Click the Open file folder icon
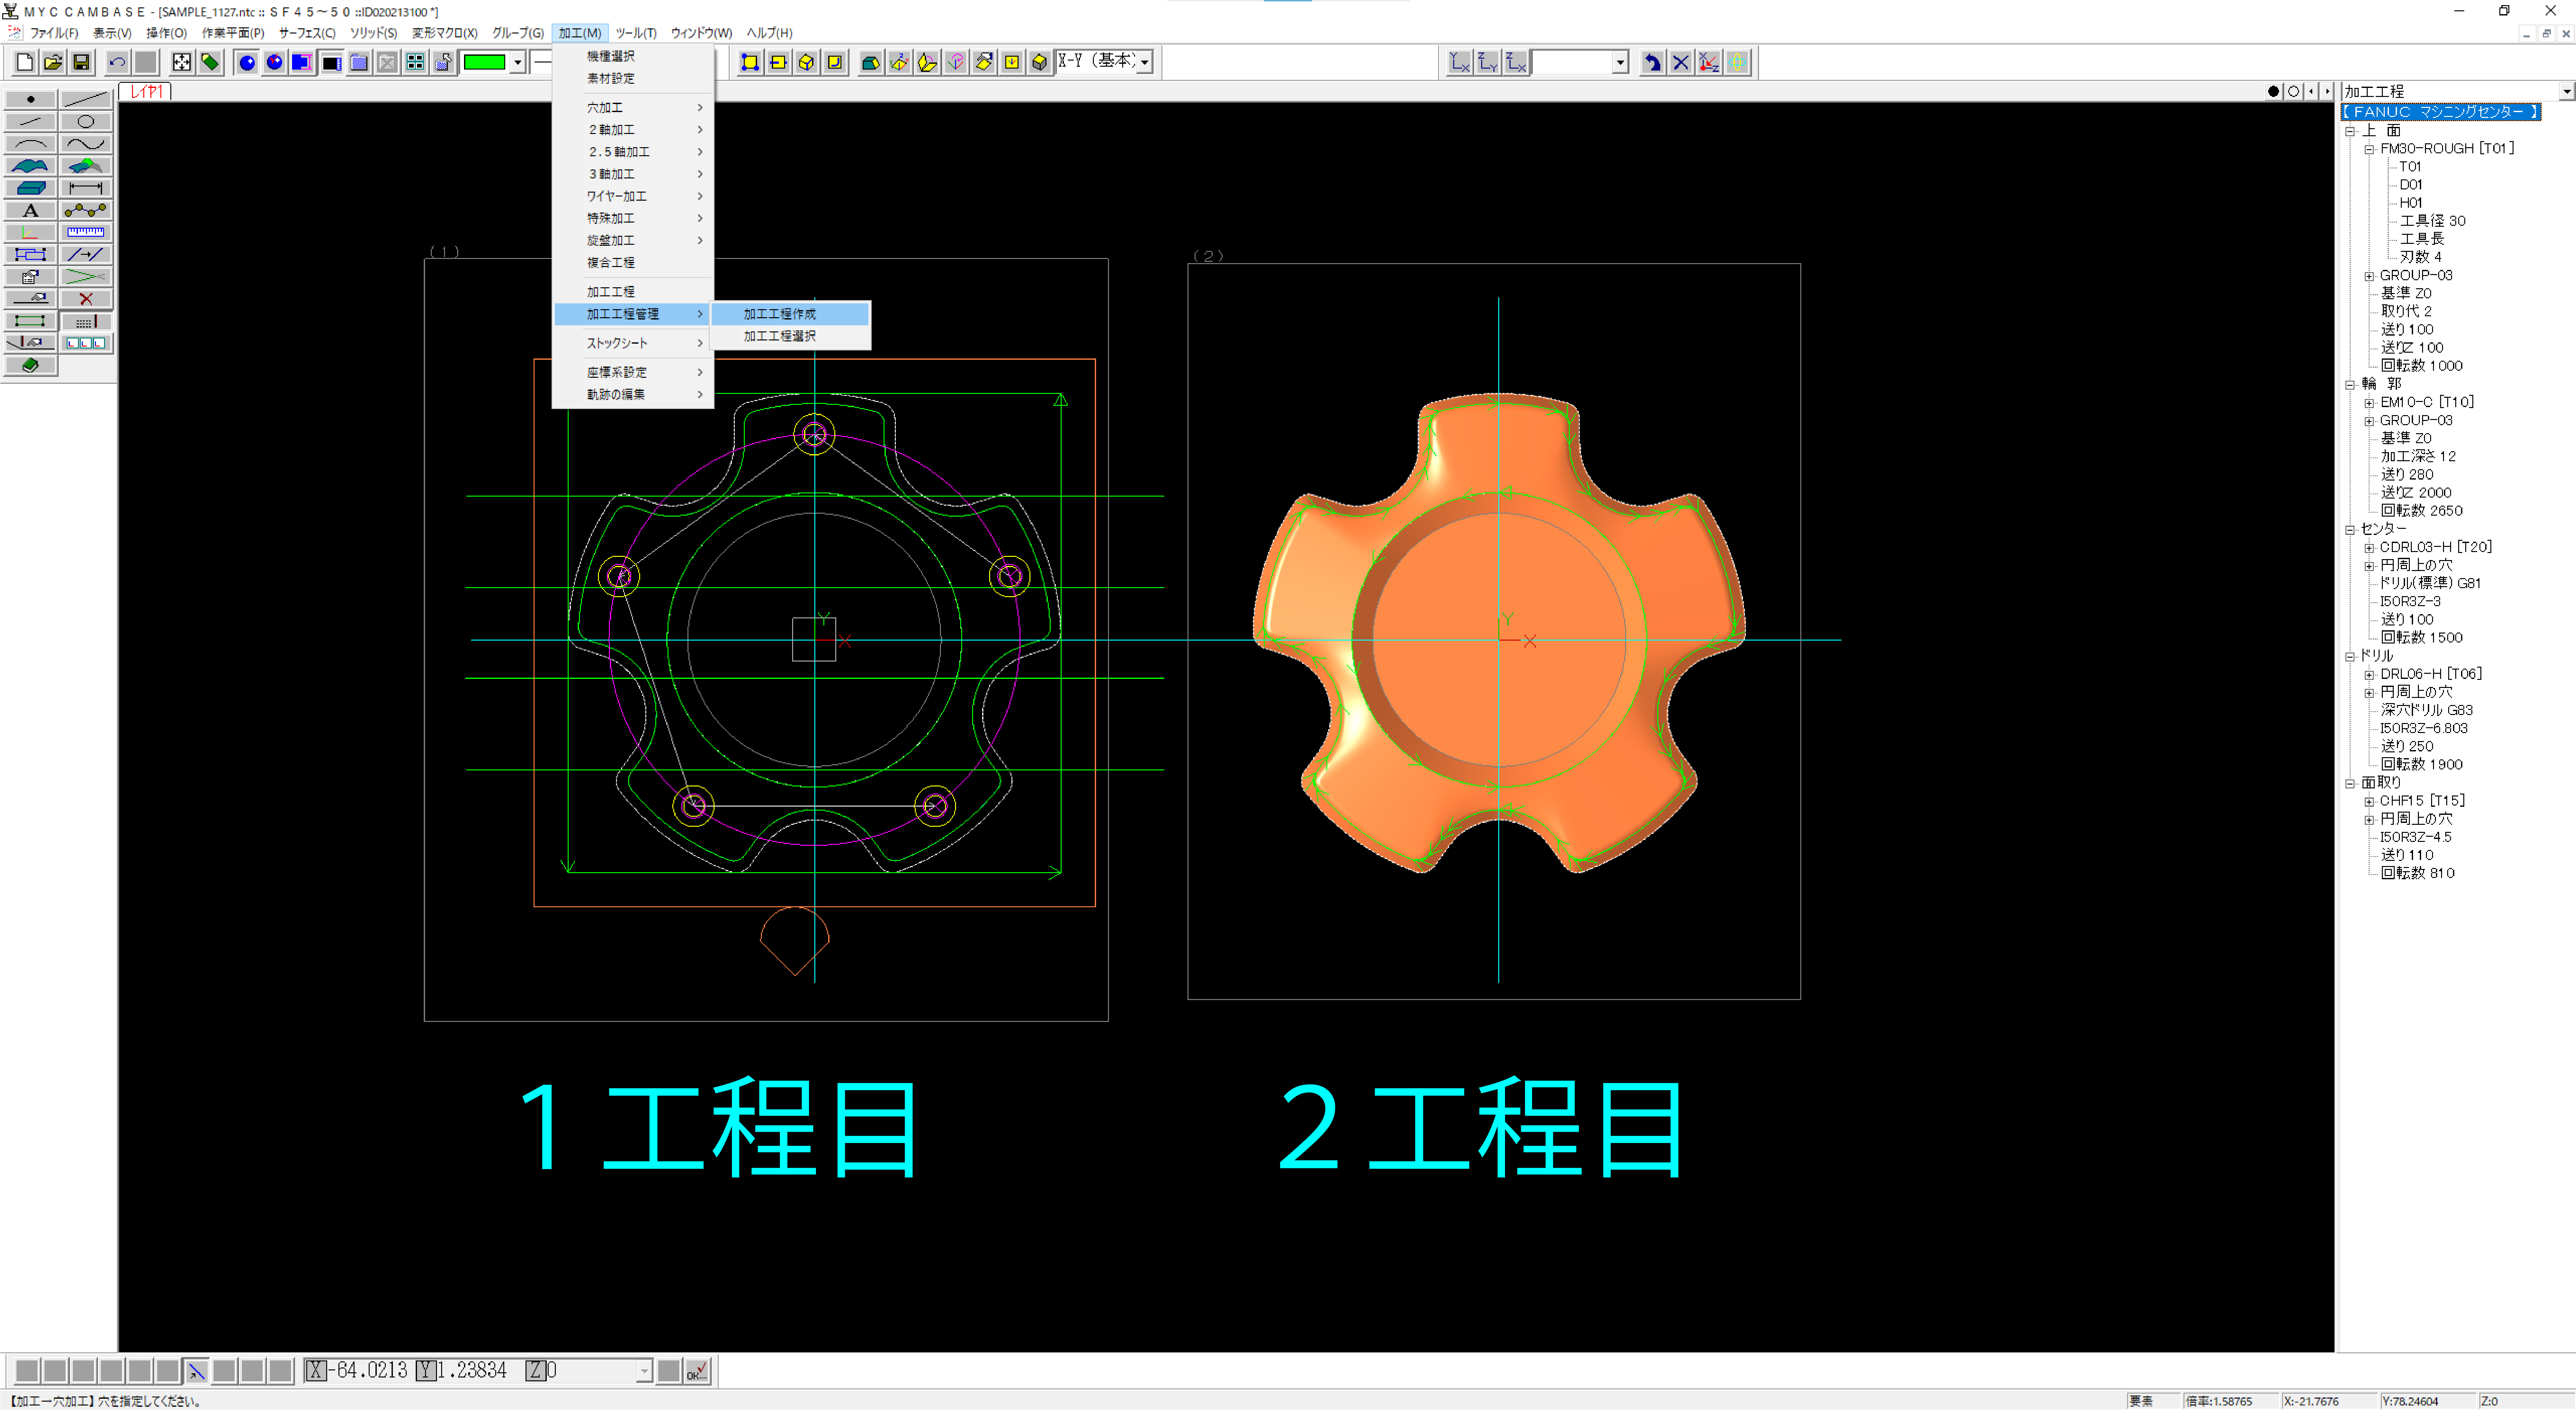The image size is (2576, 1410). [x=53, y=62]
